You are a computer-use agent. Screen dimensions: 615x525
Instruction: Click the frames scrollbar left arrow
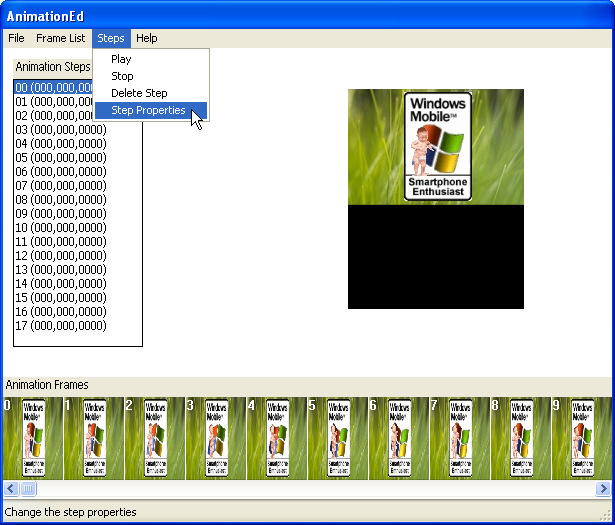tap(11, 489)
